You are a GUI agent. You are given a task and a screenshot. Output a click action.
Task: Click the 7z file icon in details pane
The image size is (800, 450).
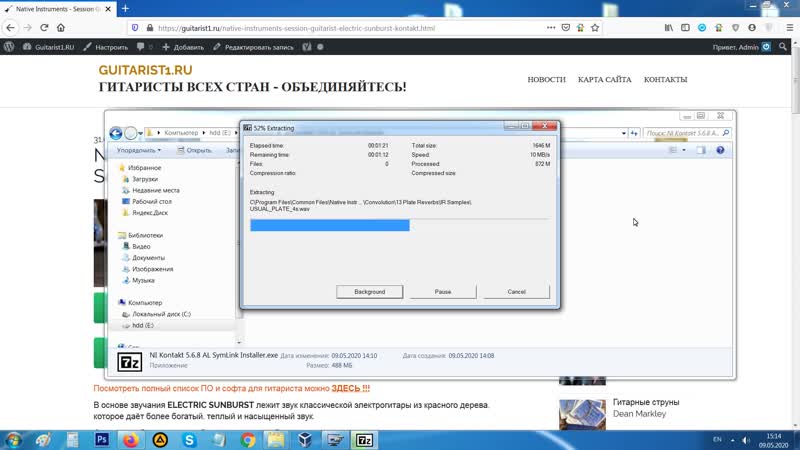130,362
